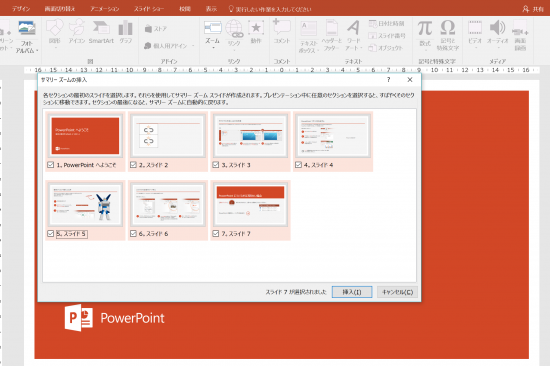Insert an object (オブジェクト)
Image resolution: width=550 pixels, height=366 pixels.
pyautogui.click(x=385, y=48)
